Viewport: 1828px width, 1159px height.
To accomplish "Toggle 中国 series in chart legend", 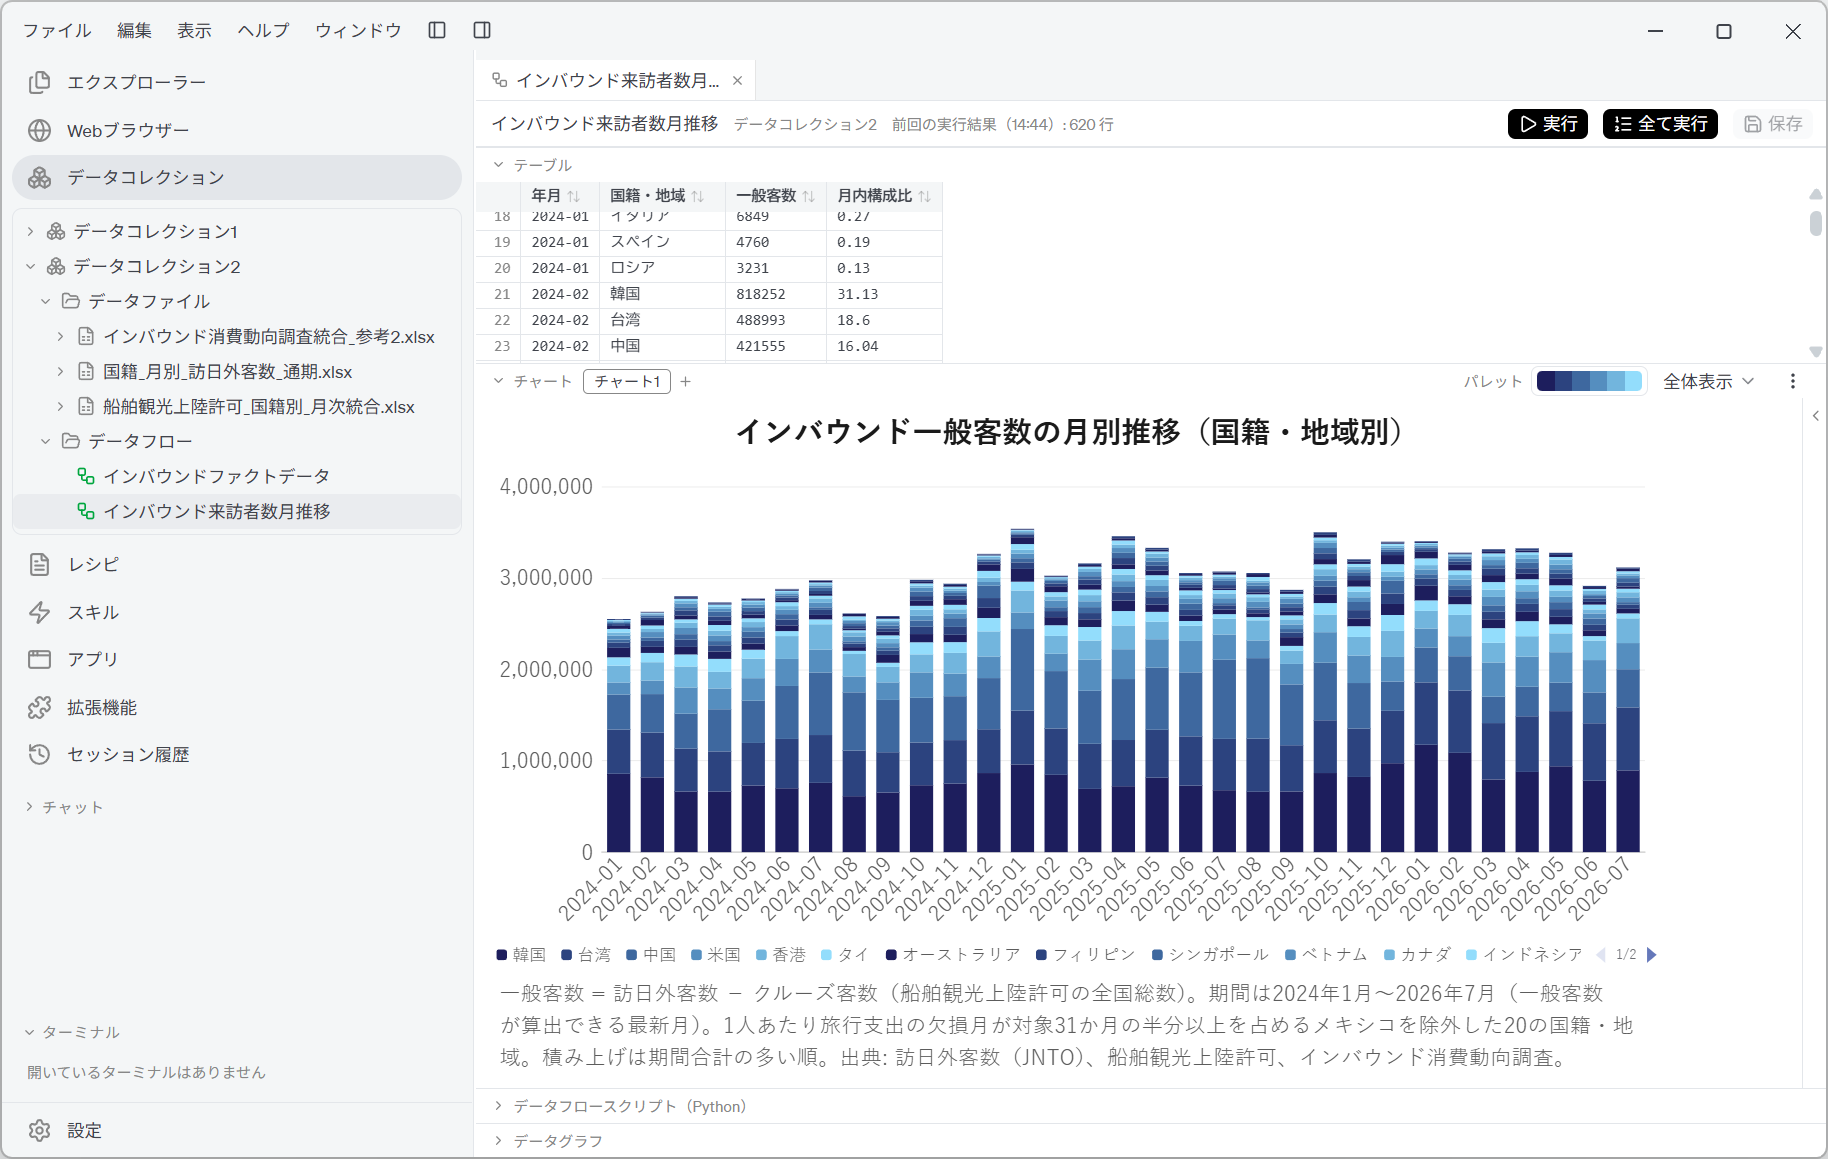I will point(651,954).
